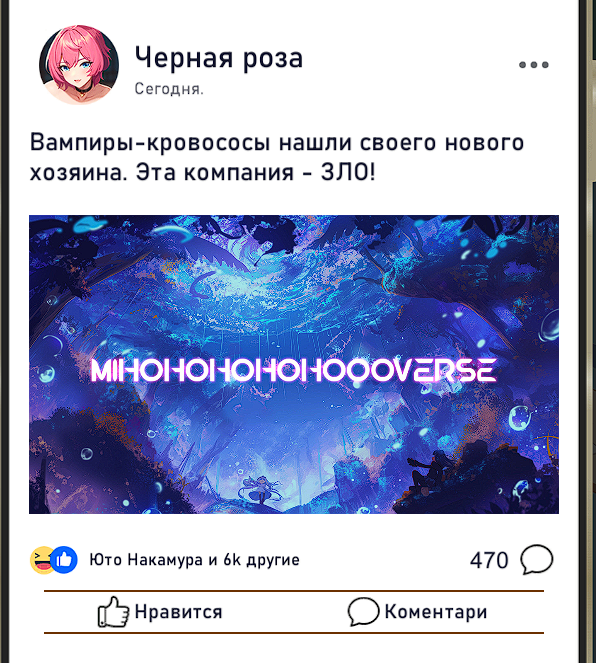This screenshot has width=596, height=663.
Task: Click the MIHOHOHOHOHOOOOVERSE glowing title text
Action: (293, 371)
